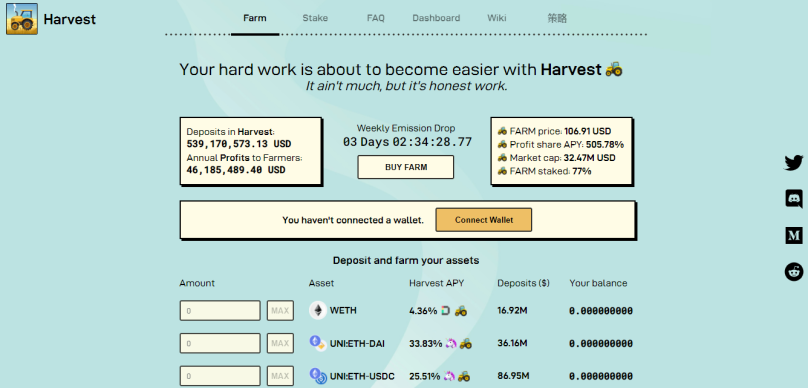808x388 pixels.
Task: Click the tractor icon in UNI:ETH-DAI APY
Action: (465, 343)
